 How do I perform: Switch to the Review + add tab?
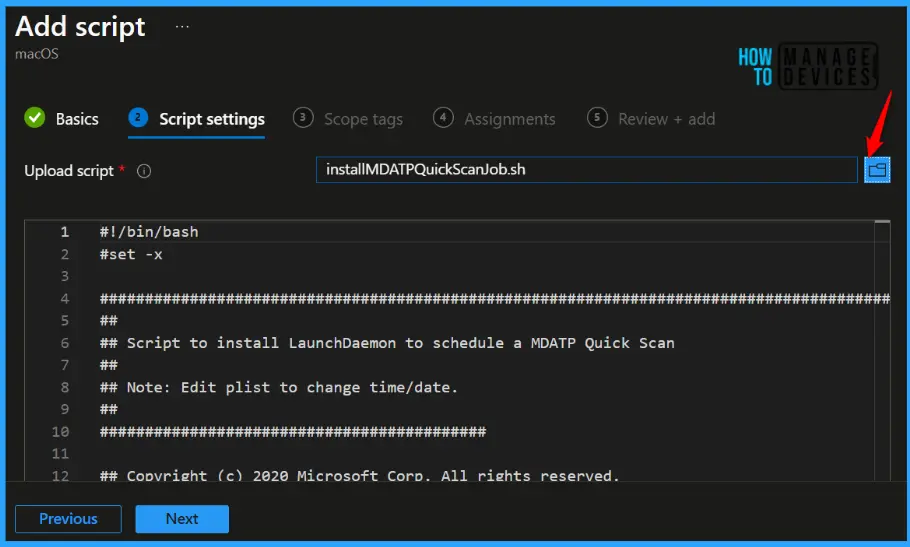666,119
